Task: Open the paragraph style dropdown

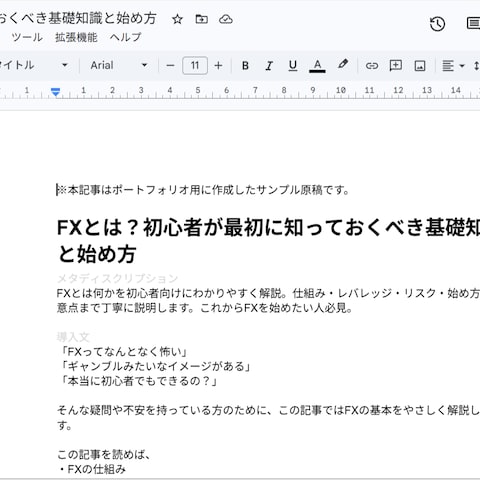Action: (x=34, y=65)
